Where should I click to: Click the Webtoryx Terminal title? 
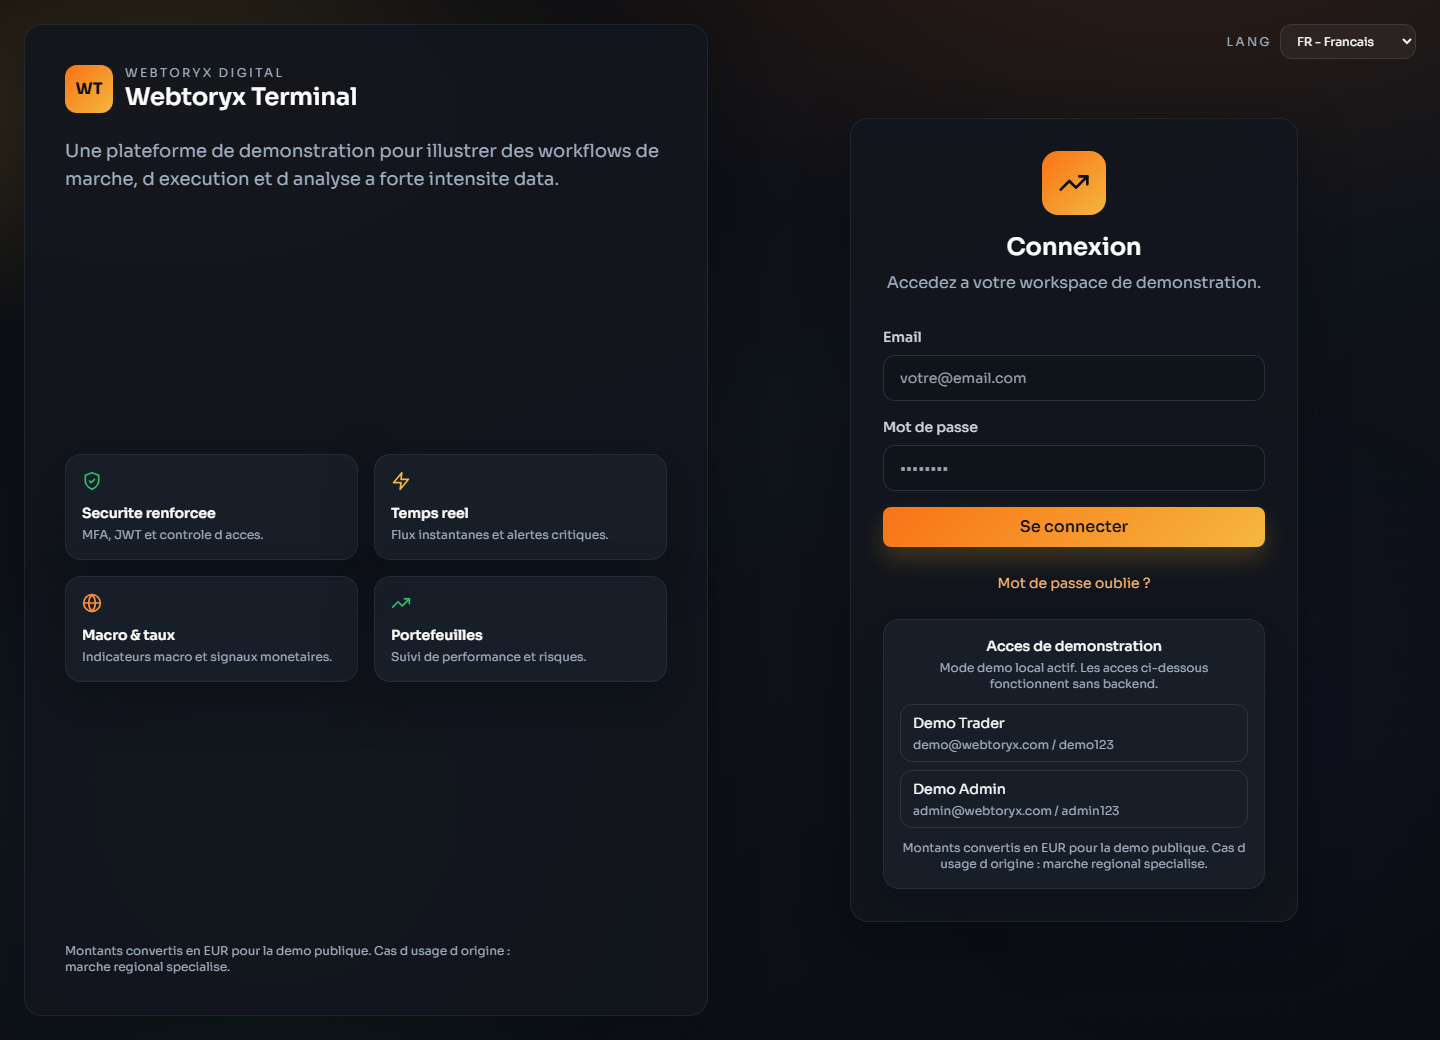click(x=240, y=97)
